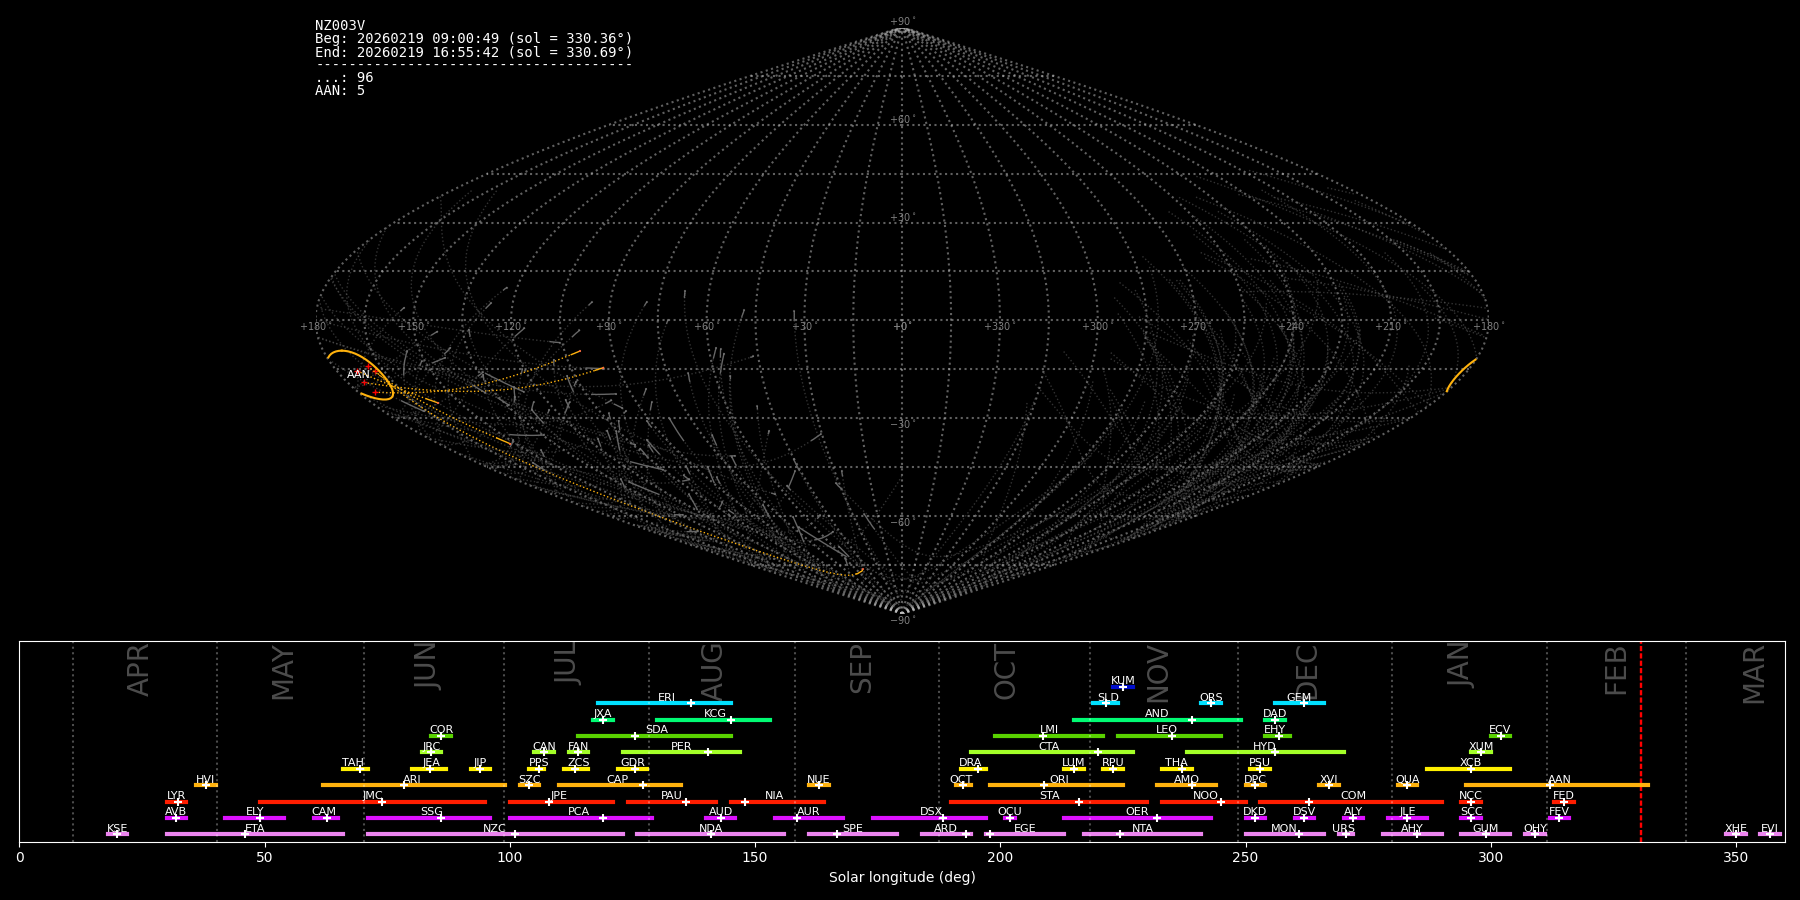
Task: Click the 'Solar longitude (deg)' axis title
Action: tap(902, 878)
